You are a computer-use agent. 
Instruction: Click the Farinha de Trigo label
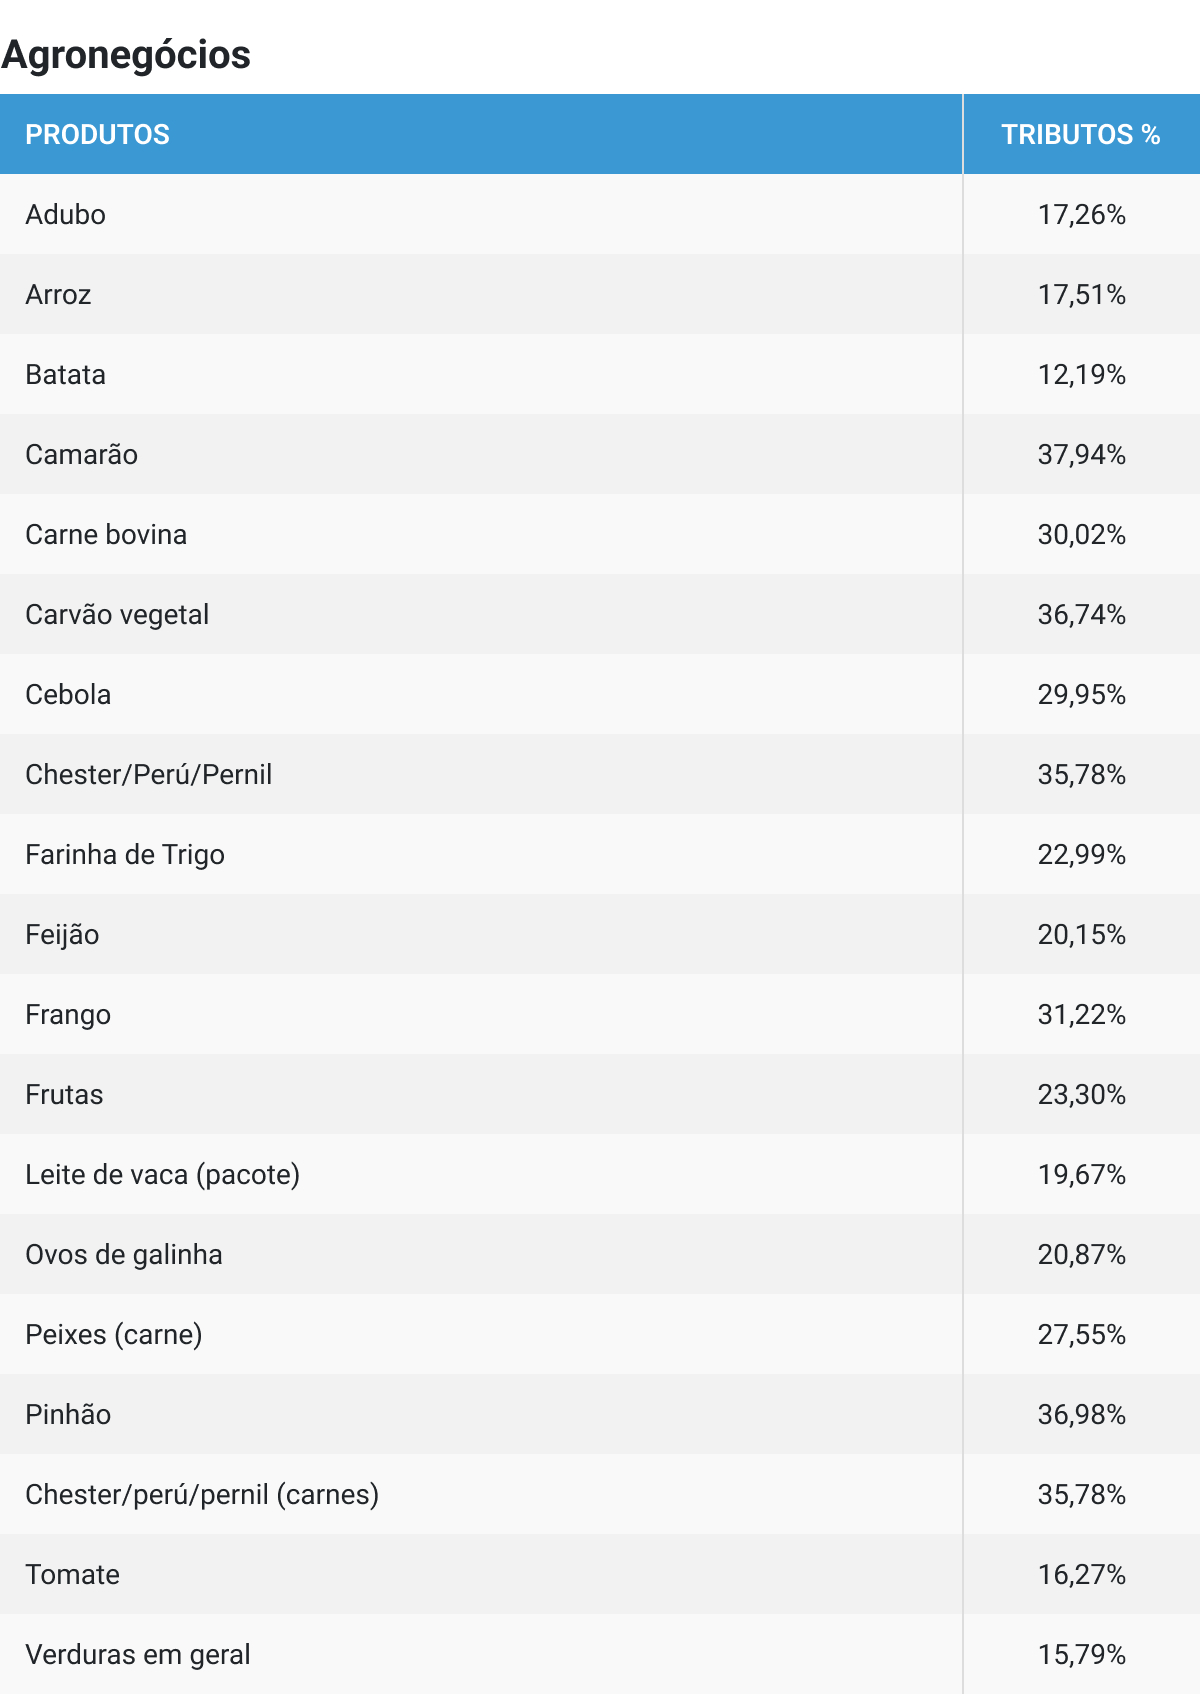[x=125, y=855]
